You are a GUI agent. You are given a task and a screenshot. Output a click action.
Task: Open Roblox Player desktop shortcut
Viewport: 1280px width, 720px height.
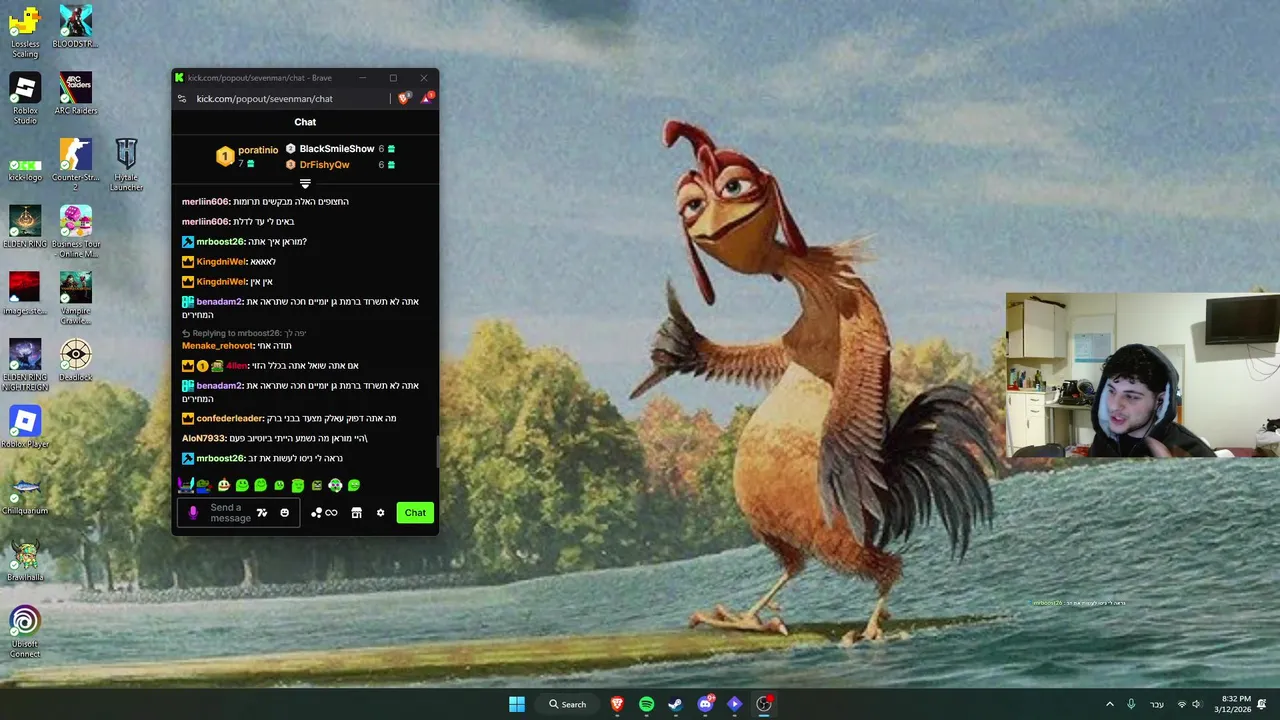click(25, 428)
